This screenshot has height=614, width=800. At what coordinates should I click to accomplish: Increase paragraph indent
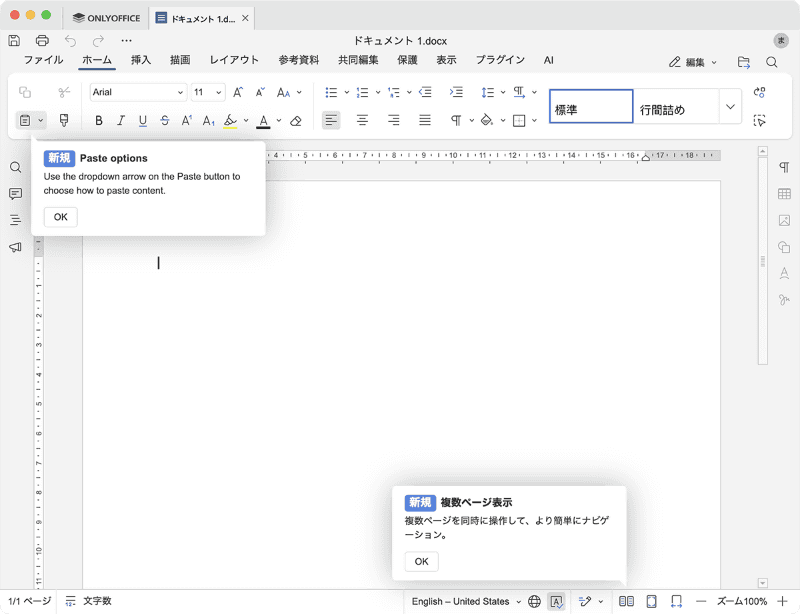456,92
